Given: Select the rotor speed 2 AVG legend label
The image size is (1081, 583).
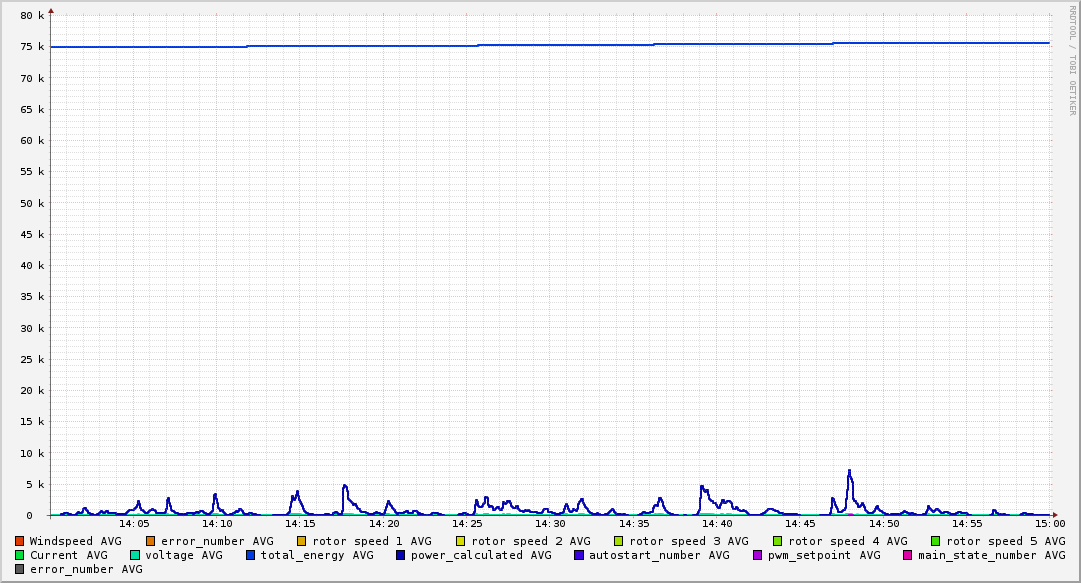Looking at the screenshot, I should (530, 541).
